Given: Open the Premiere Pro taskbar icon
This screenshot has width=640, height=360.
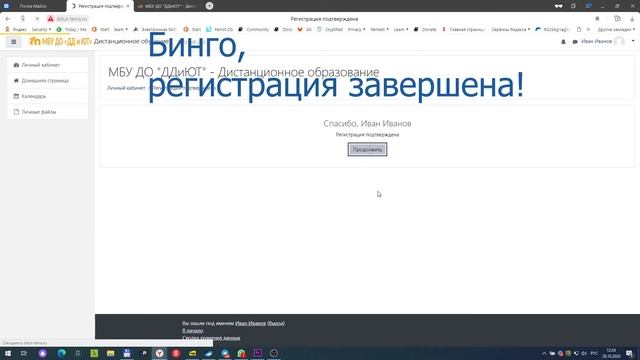Looking at the screenshot, I should [x=258, y=353].
